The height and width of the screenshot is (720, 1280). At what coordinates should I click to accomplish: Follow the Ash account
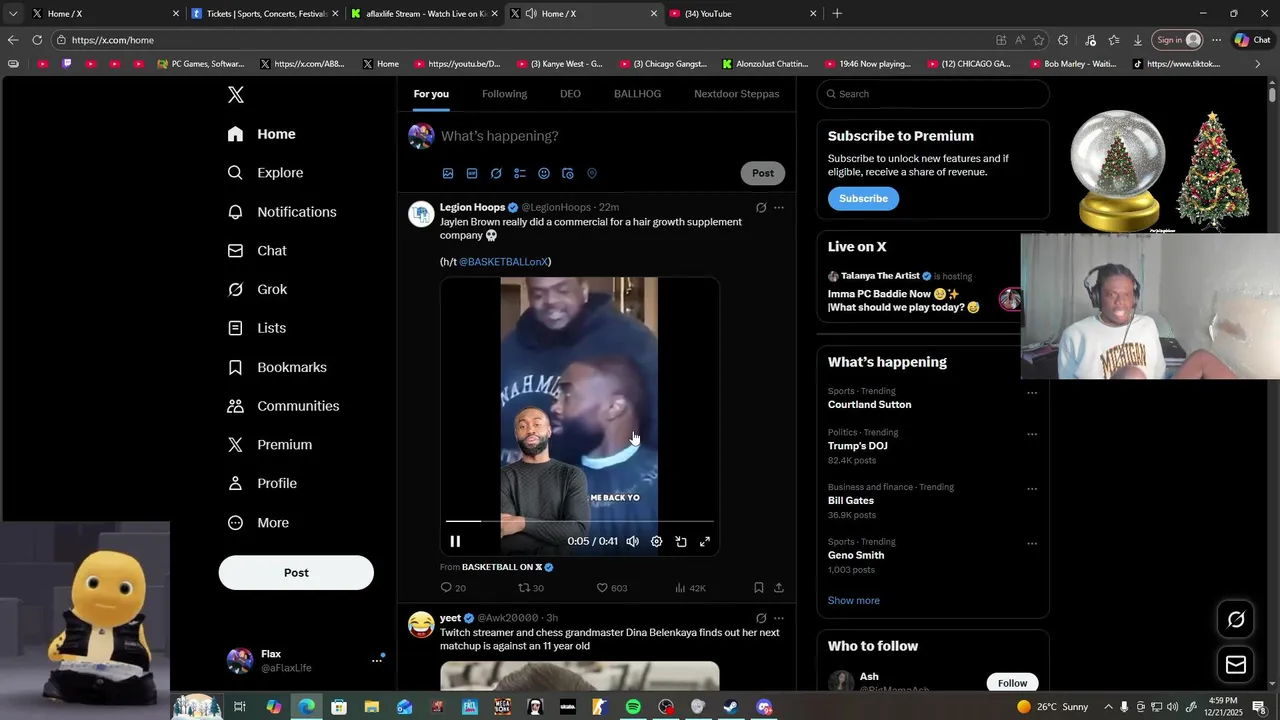(x=1012, y=683)
